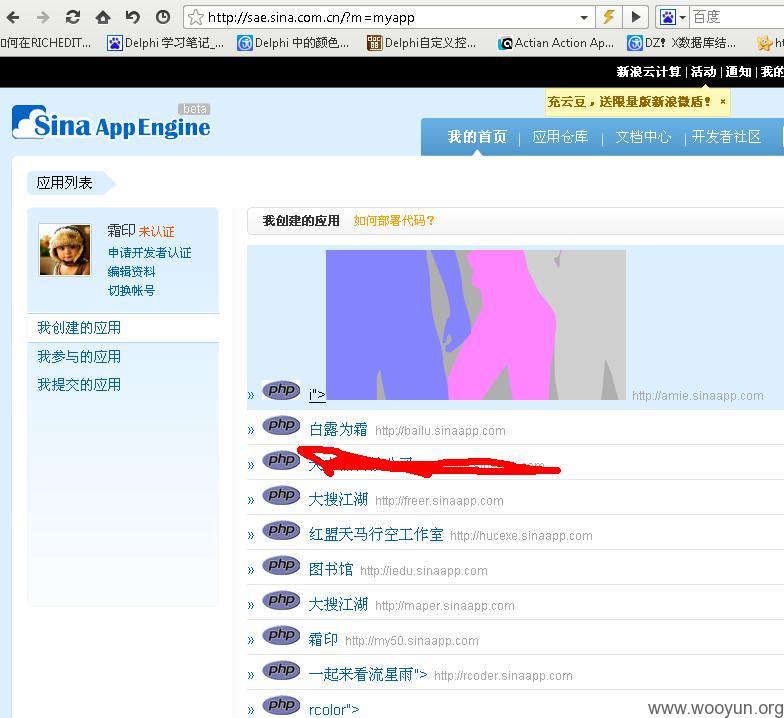Click 切换帐号 link
This screenshot has height=718, width=784.
[132, 290]
